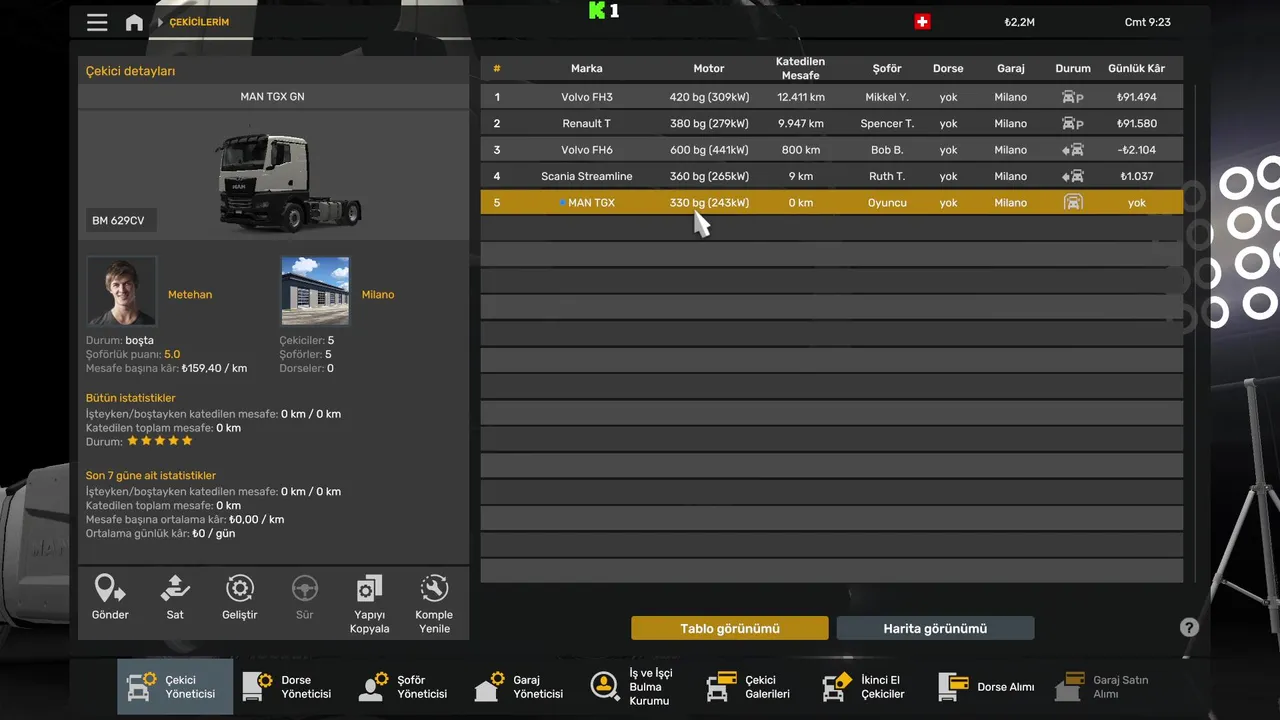
Task: Go to the home screen icon
Action: [x=134, y=22]
